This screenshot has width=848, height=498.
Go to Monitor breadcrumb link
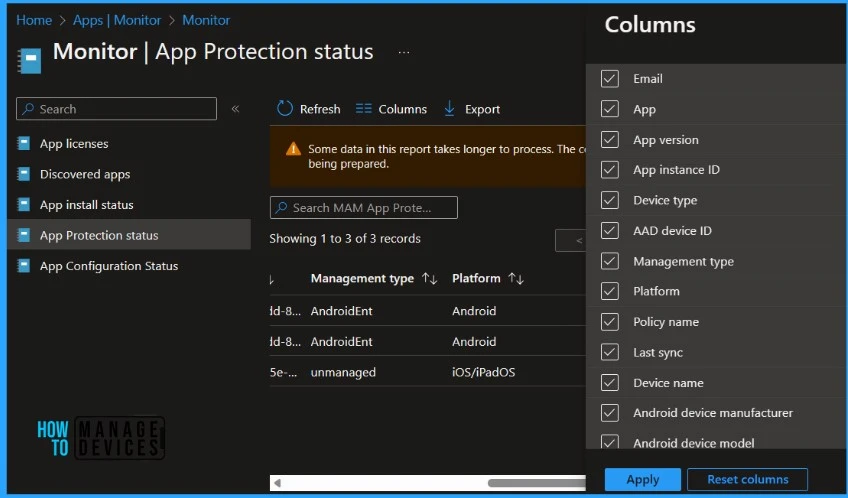pyautogui.click(x=206, y=20)
